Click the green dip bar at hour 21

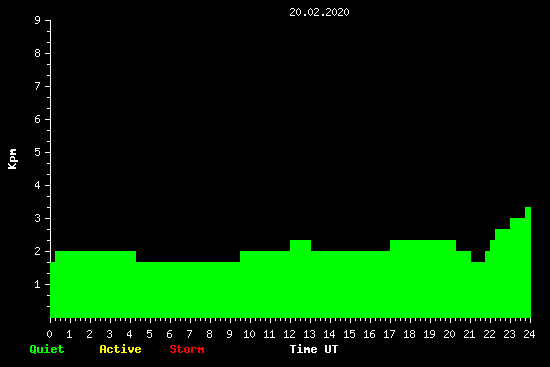pos(478,290)
